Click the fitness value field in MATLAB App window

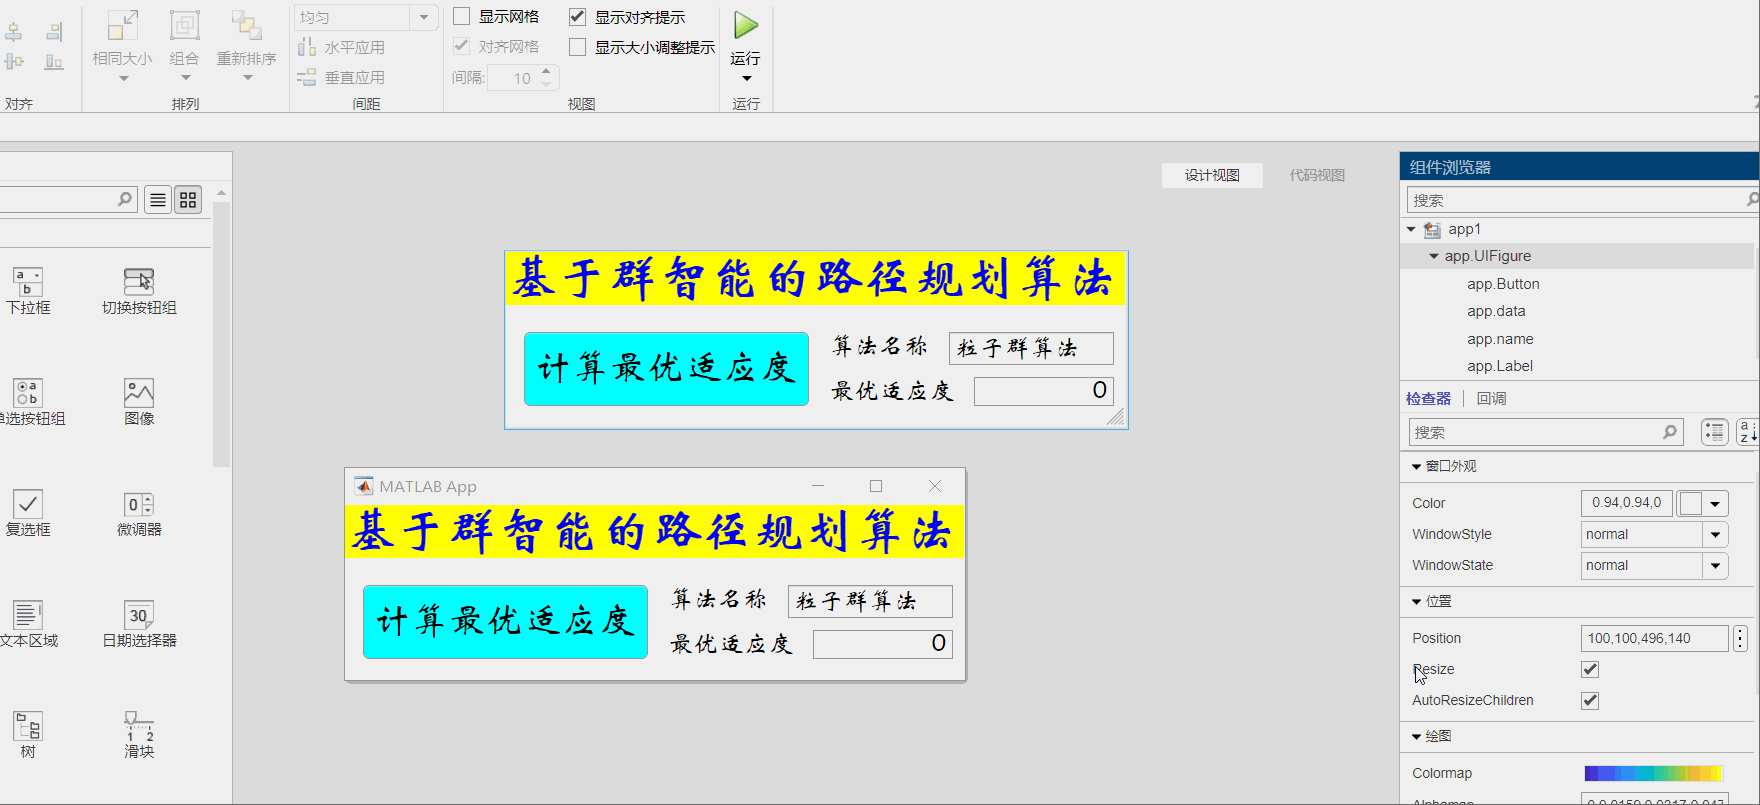pos(882,644)
